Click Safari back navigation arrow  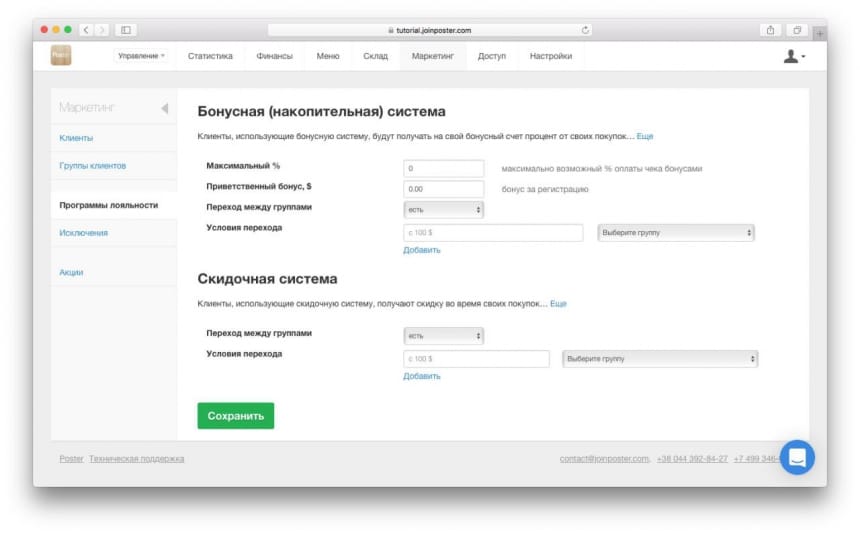(x=86, y=30)
